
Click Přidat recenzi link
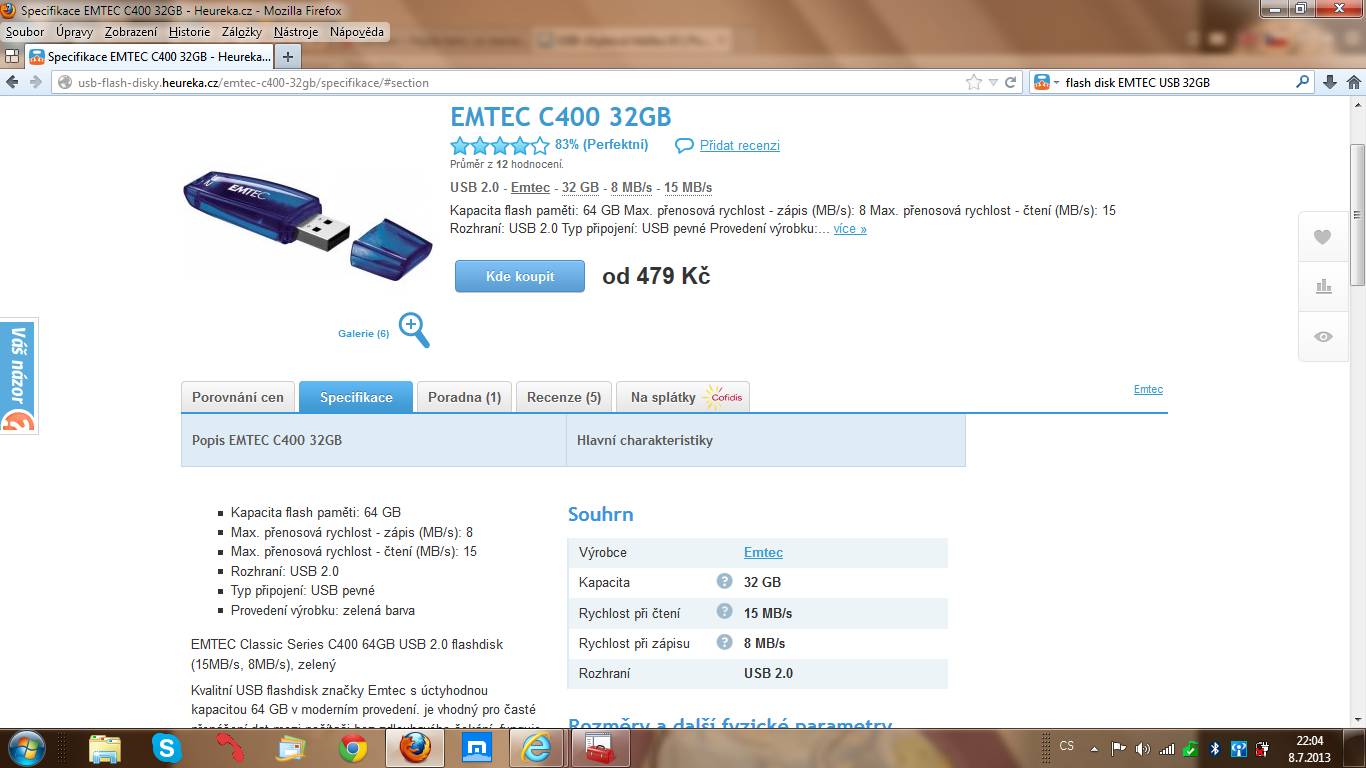coord(740,146)
